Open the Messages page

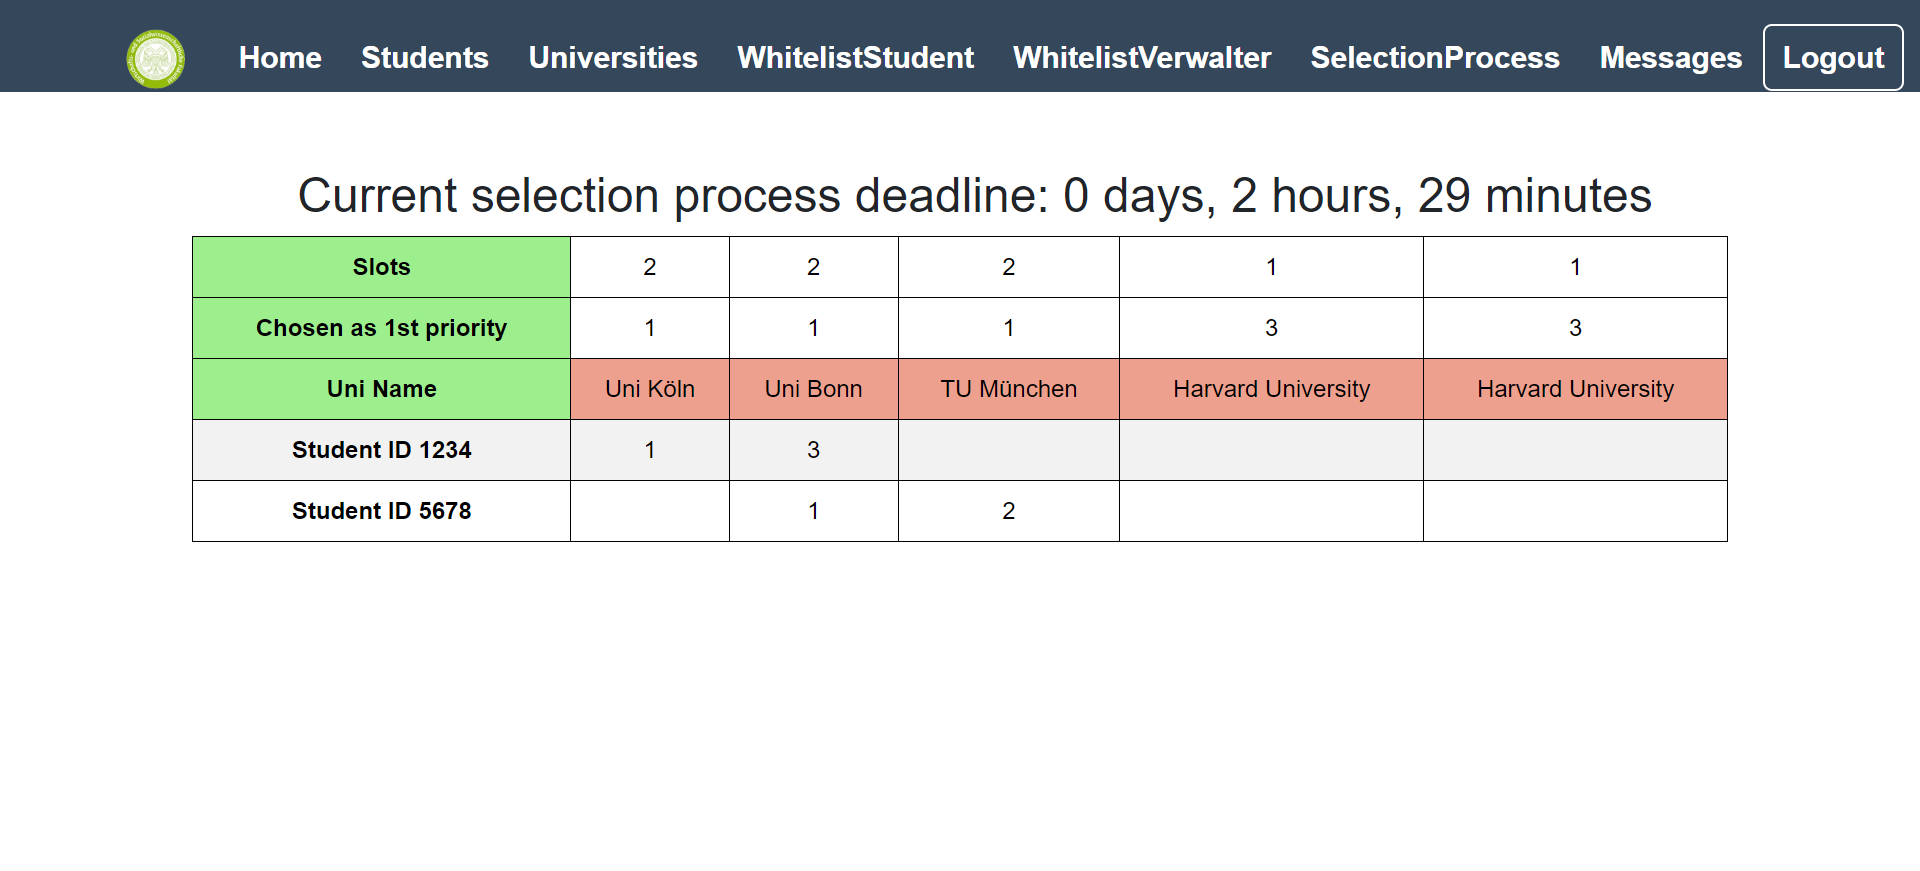[1670, 58]
